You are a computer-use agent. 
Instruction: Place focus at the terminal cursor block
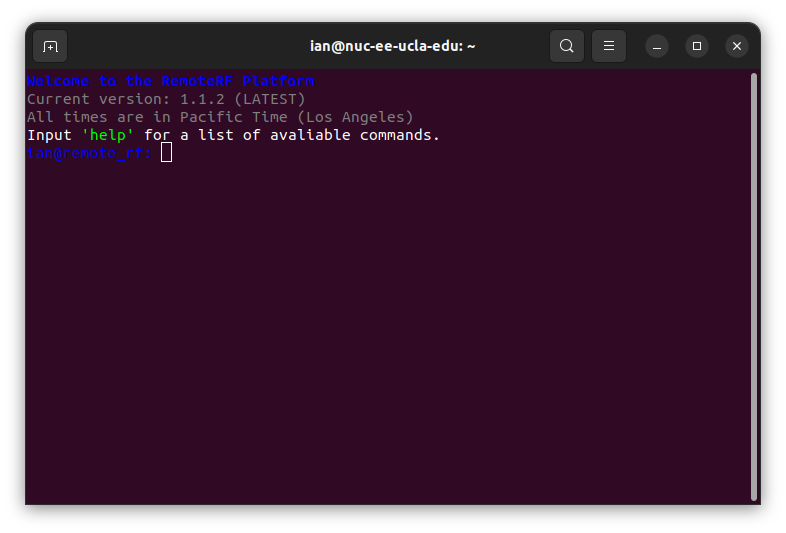[x=166, y=153]
